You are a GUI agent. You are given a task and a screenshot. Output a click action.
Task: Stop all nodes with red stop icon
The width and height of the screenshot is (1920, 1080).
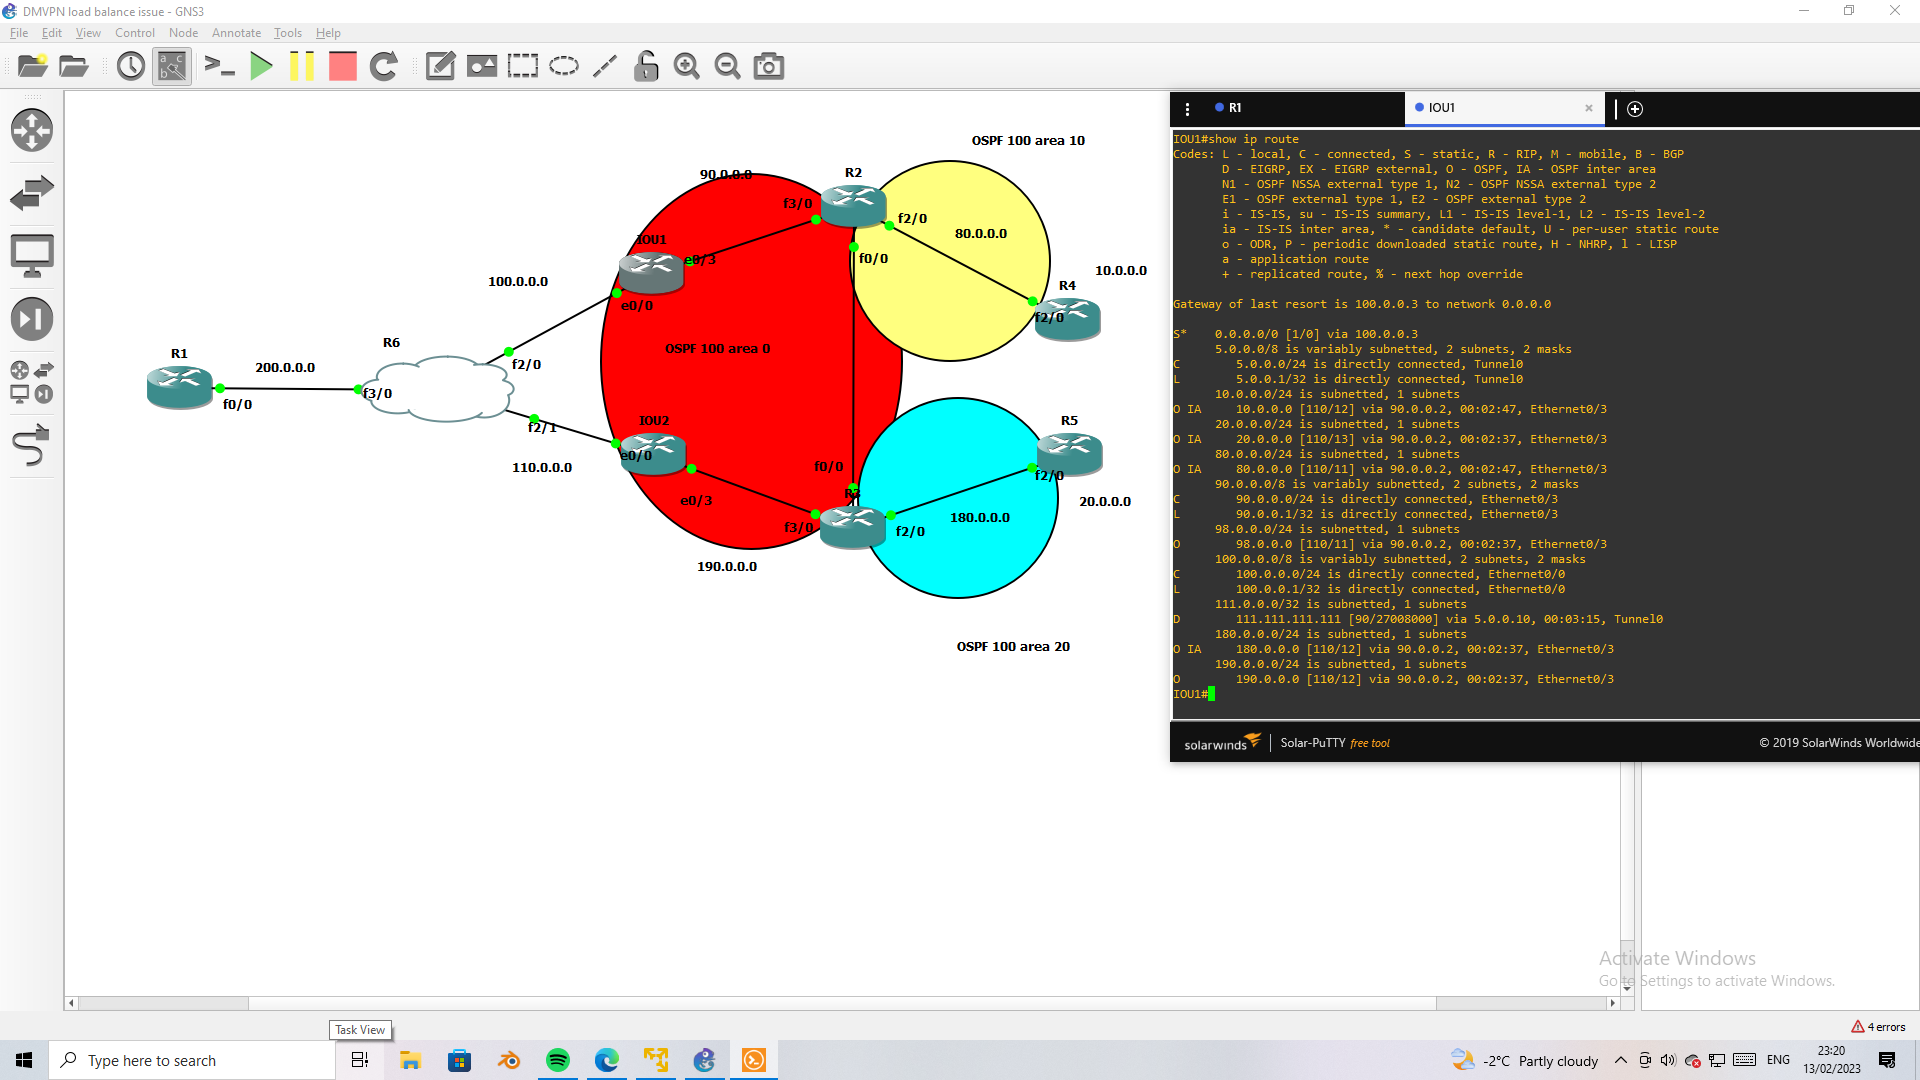tap(342, 66)
